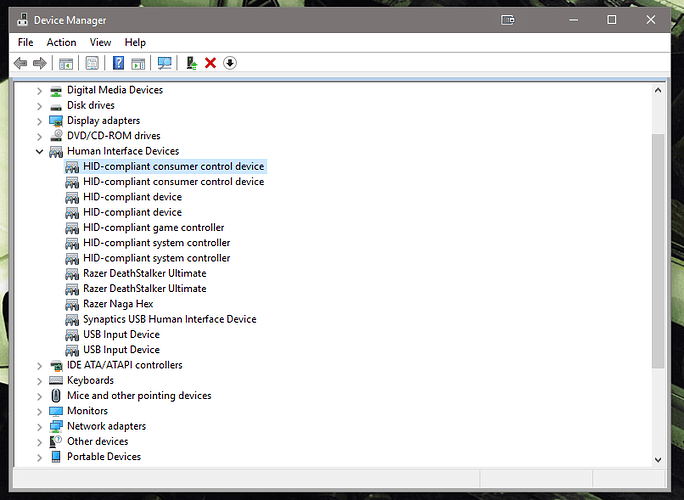Expand Mice and other pointing devices
The height and width of the screenshot is (500, 684).
40,395
